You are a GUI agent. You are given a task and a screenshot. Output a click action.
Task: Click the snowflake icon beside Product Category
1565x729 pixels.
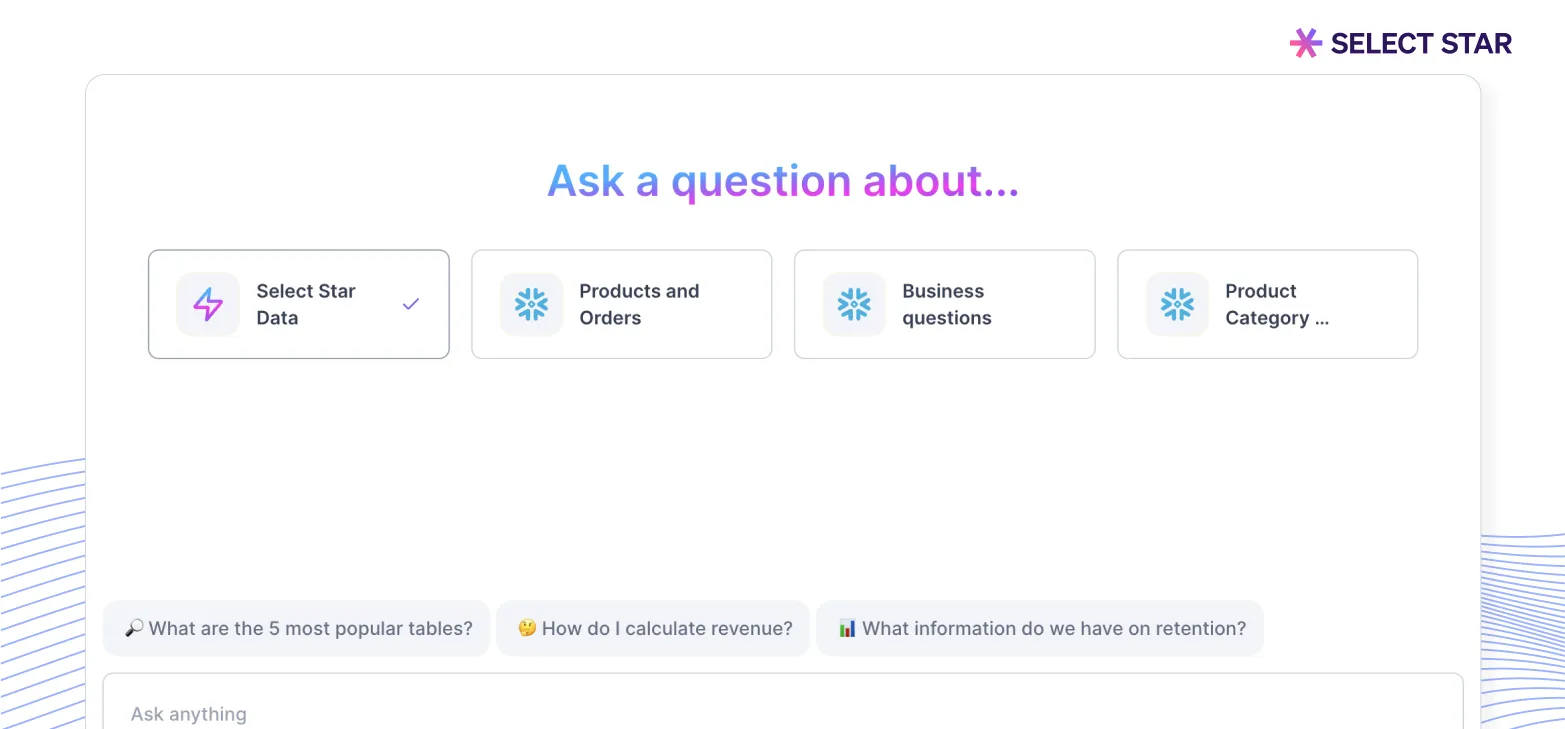pyautogui.click(x=1177, y=304)
